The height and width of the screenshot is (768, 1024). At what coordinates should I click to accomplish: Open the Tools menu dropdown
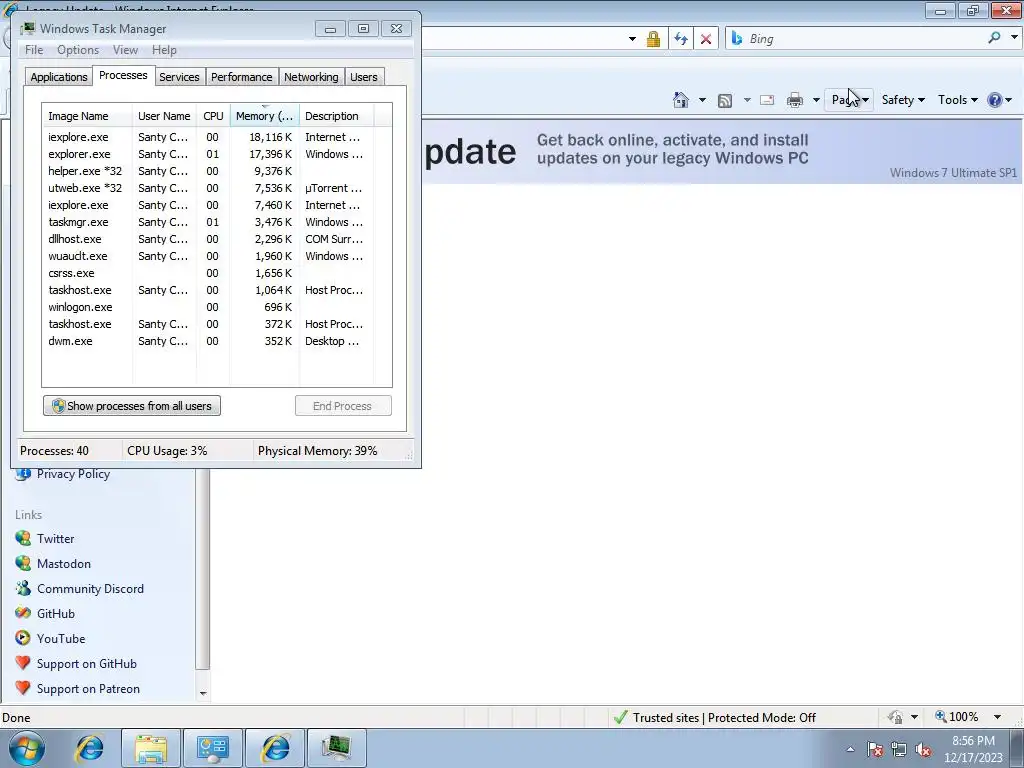point(957,100)
